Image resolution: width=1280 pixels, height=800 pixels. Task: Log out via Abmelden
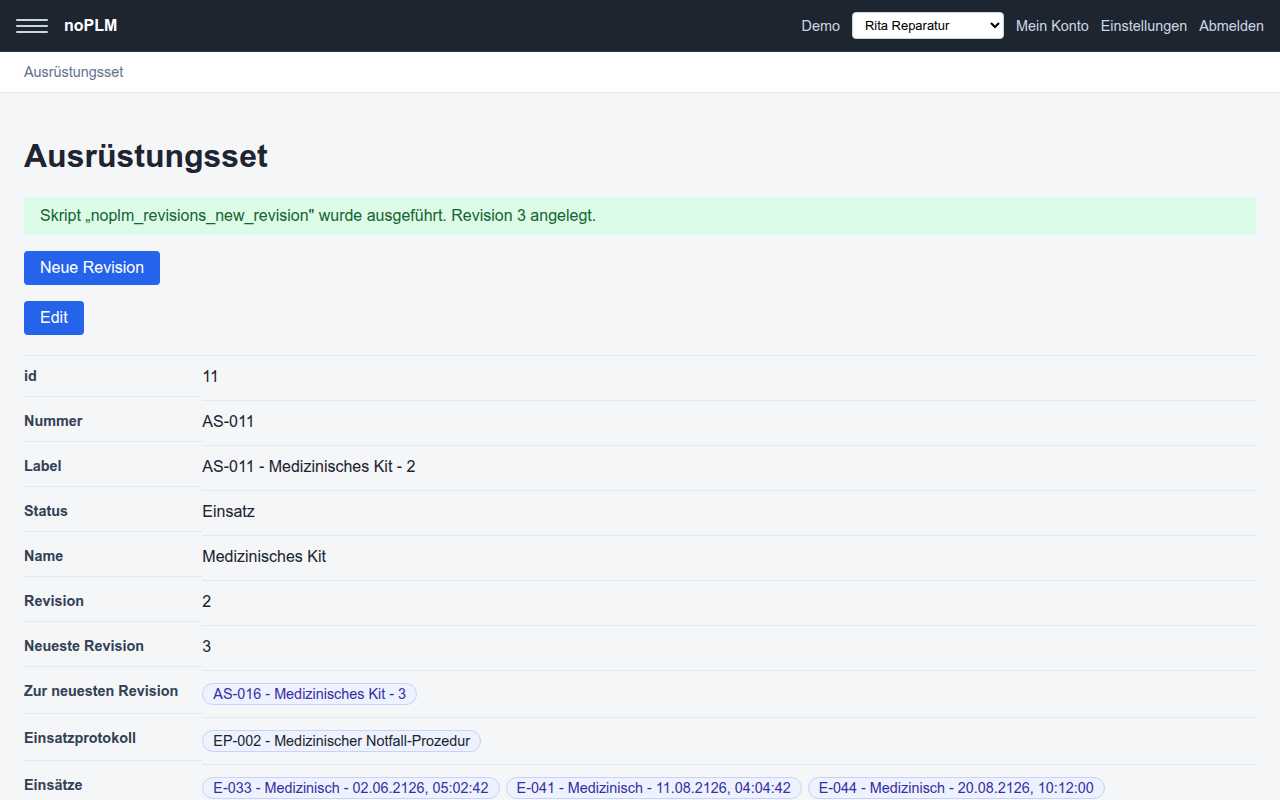click(x=1231, y=26)
